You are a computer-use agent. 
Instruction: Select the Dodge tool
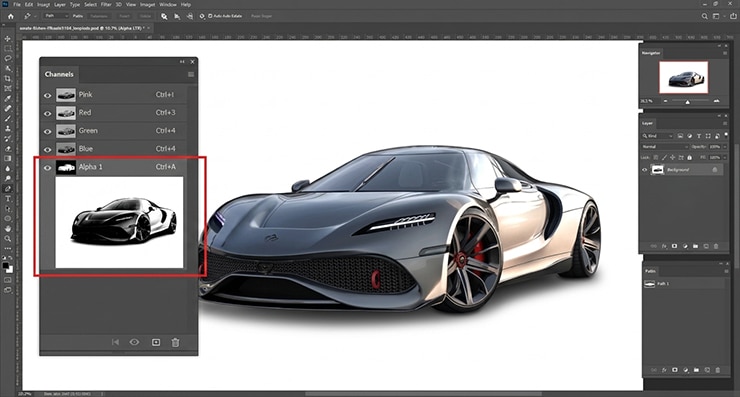pyautogui.click(x=8, y=178)
